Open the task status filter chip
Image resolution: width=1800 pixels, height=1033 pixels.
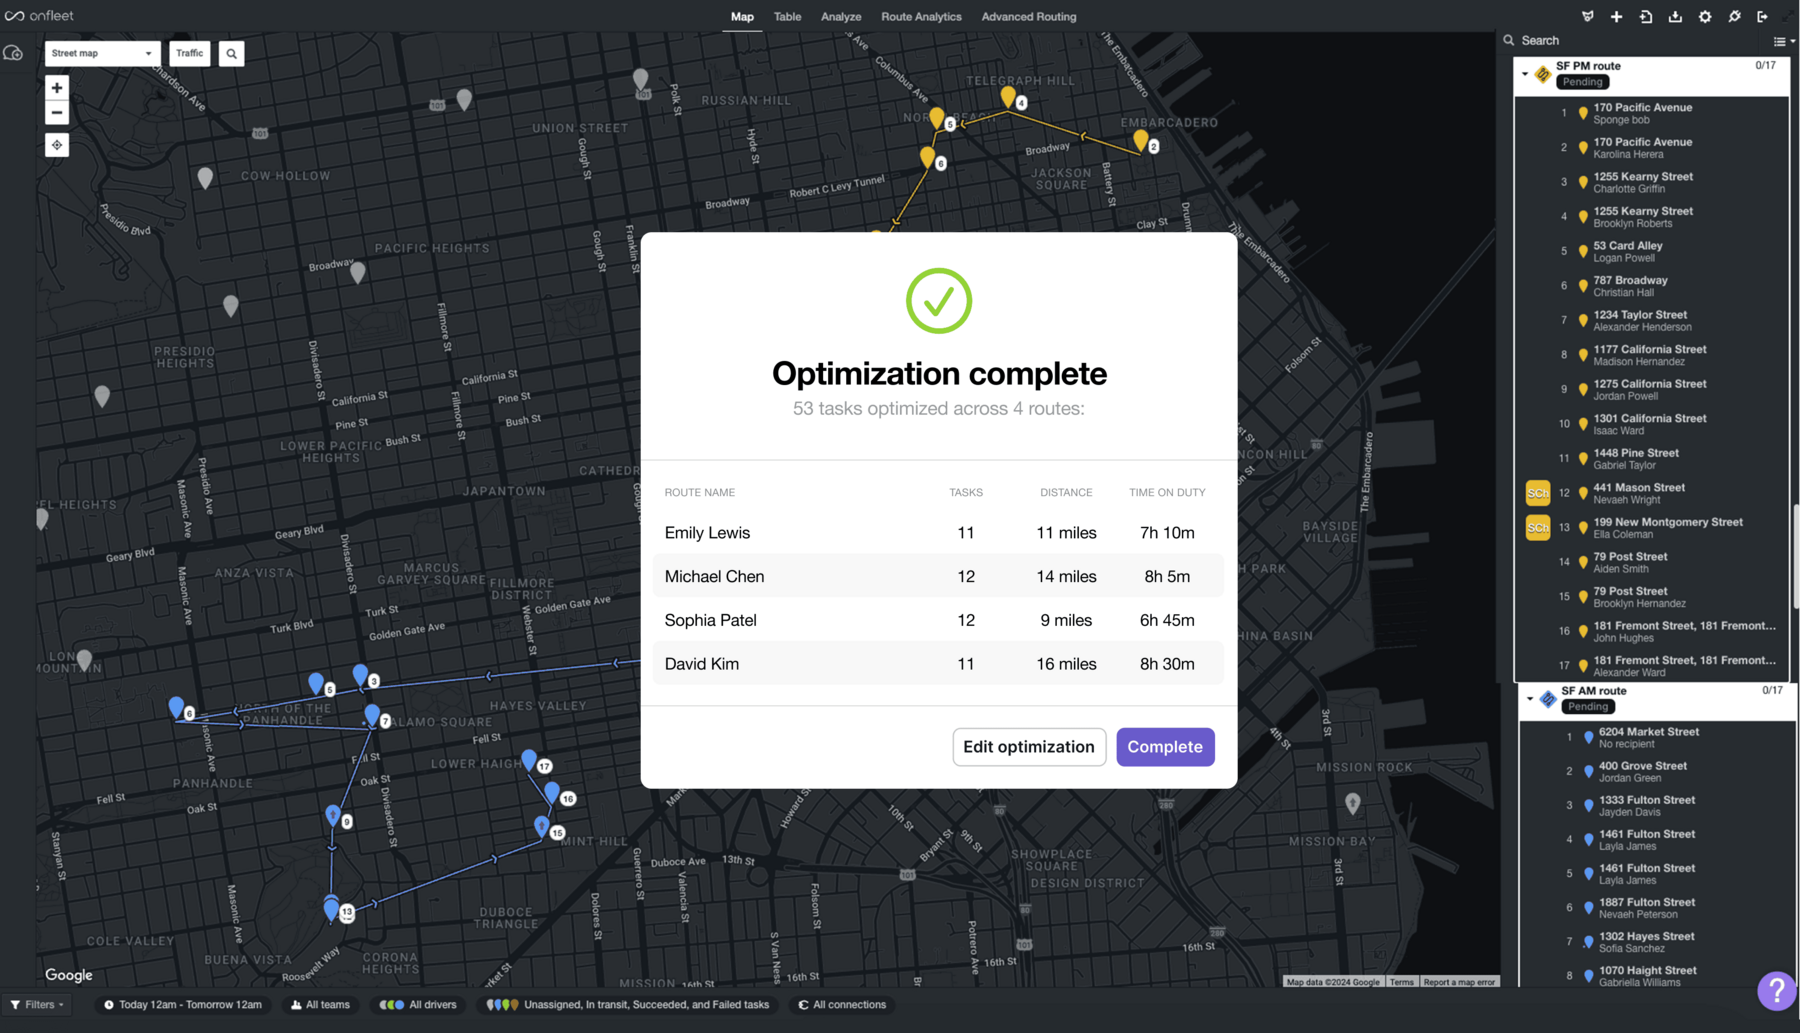click(628, 1005)
